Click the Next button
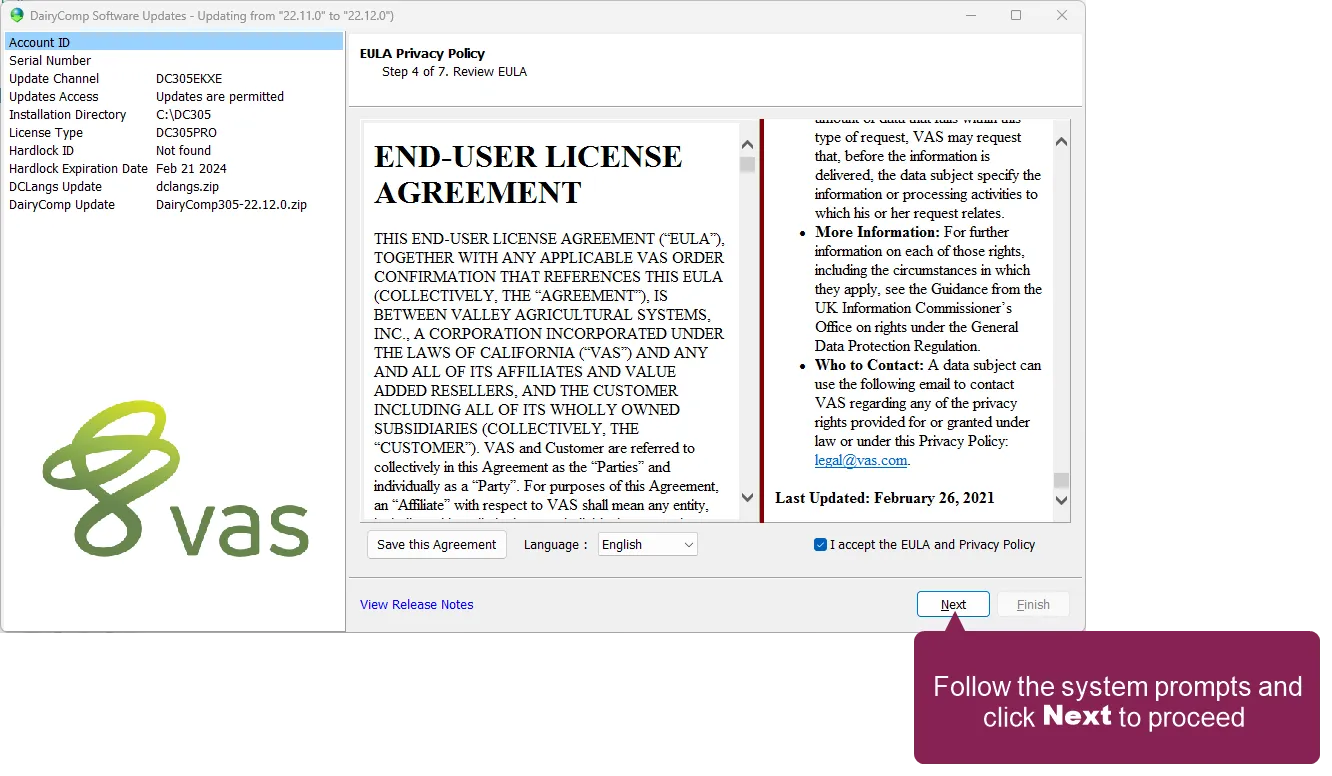Viewport: 1332px width, 776px height. [953, 605]
